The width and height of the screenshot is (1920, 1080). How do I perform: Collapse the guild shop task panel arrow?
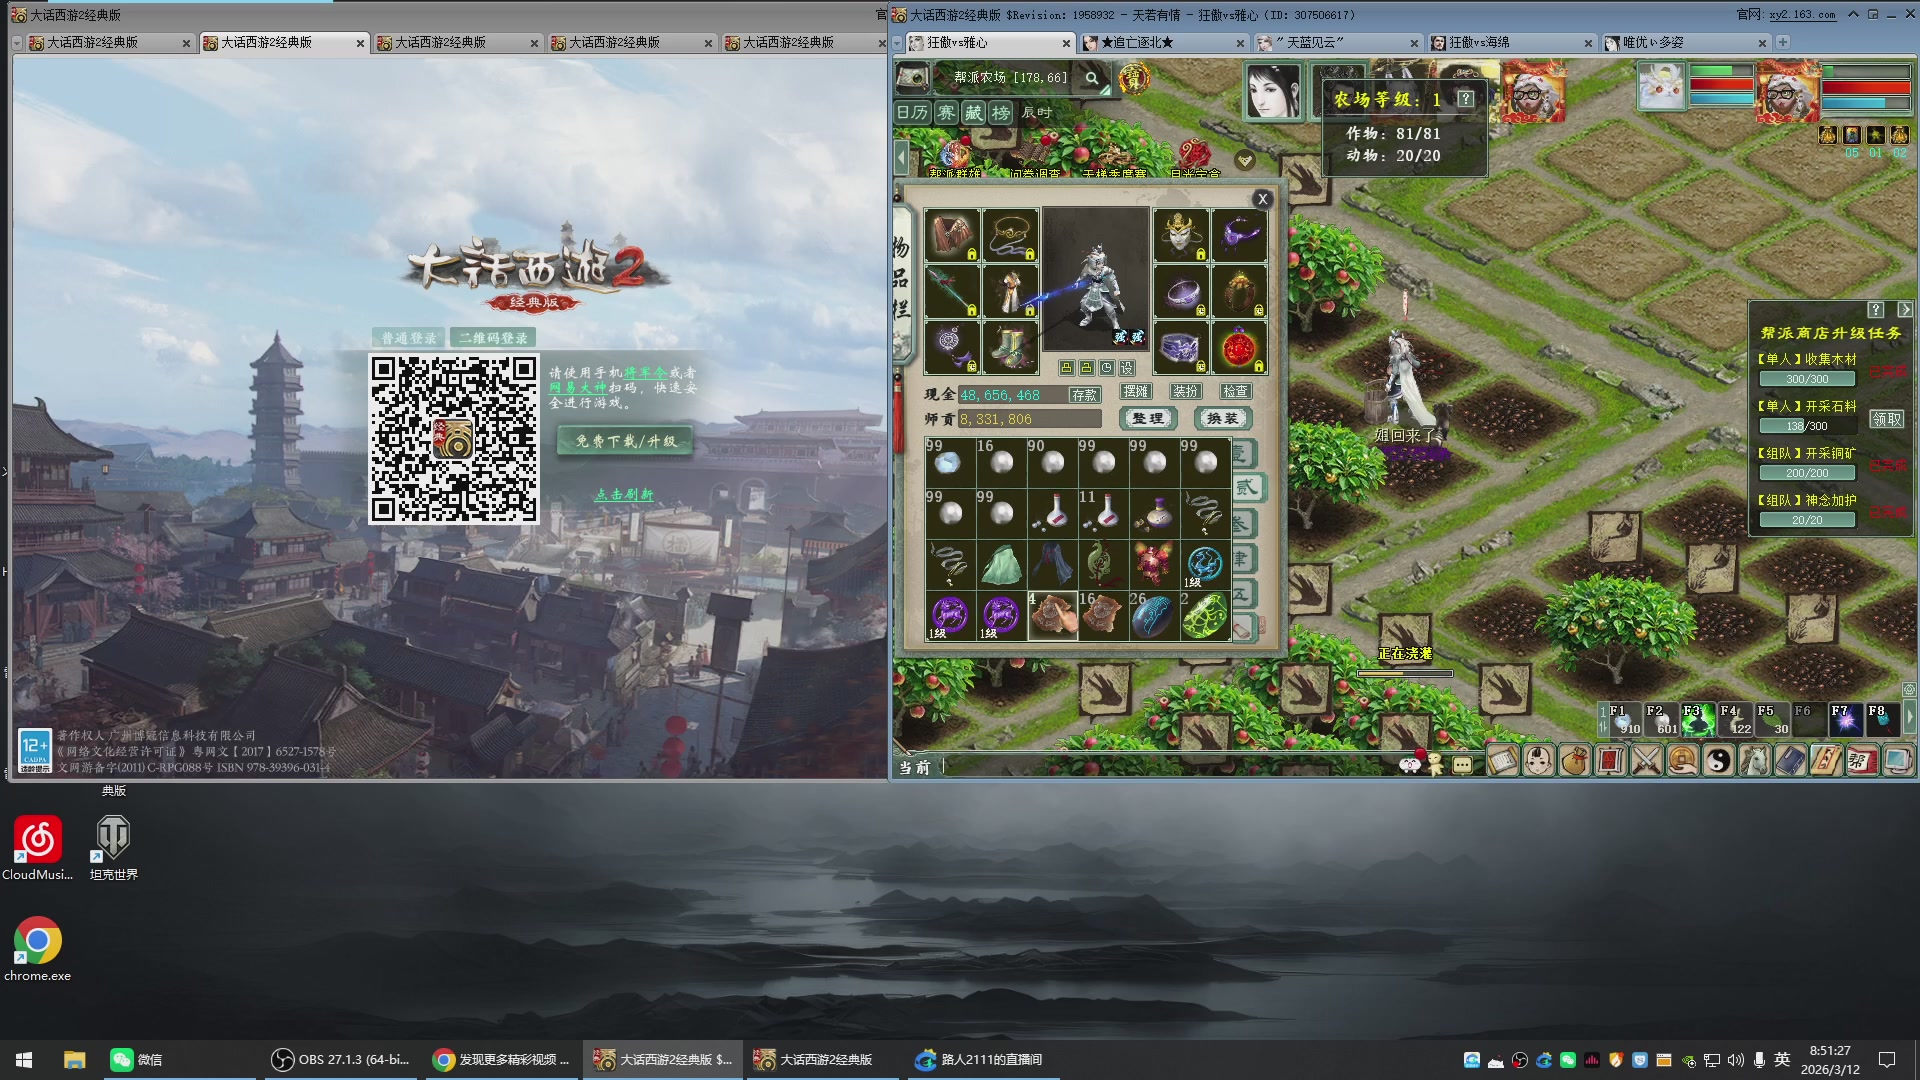1905,310
